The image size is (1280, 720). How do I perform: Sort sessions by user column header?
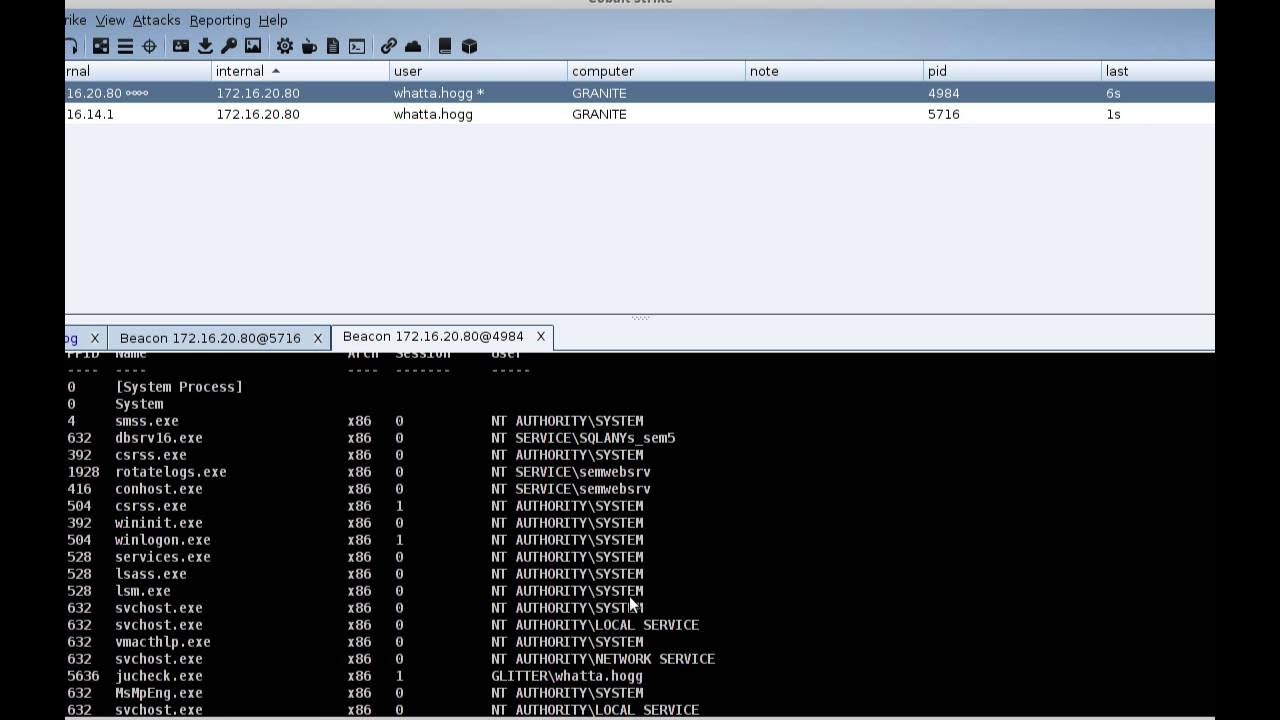478,71
